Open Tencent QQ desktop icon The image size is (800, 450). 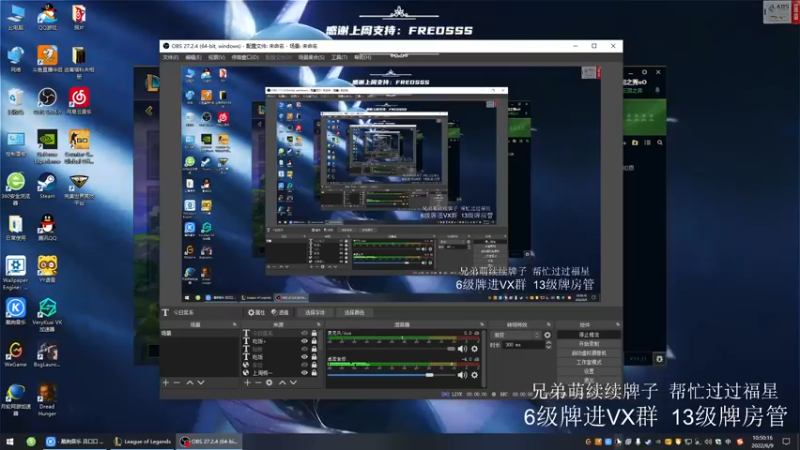tap(47, 228)
